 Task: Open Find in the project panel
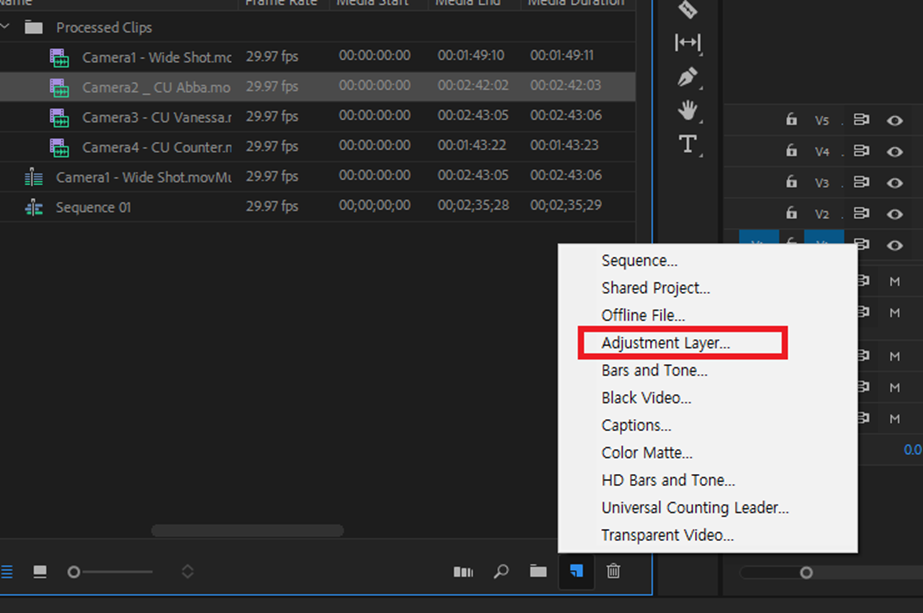pos(501,571)
